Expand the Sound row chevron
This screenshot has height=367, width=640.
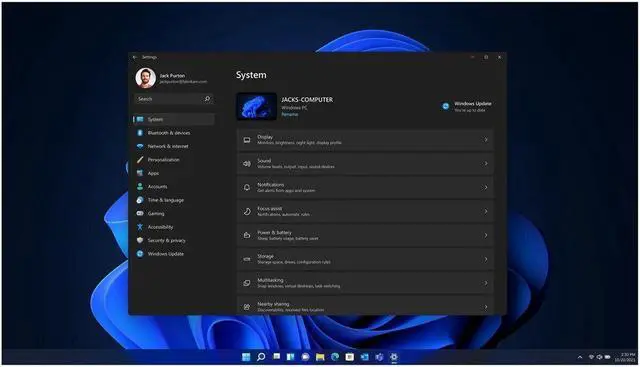point(486,164)
